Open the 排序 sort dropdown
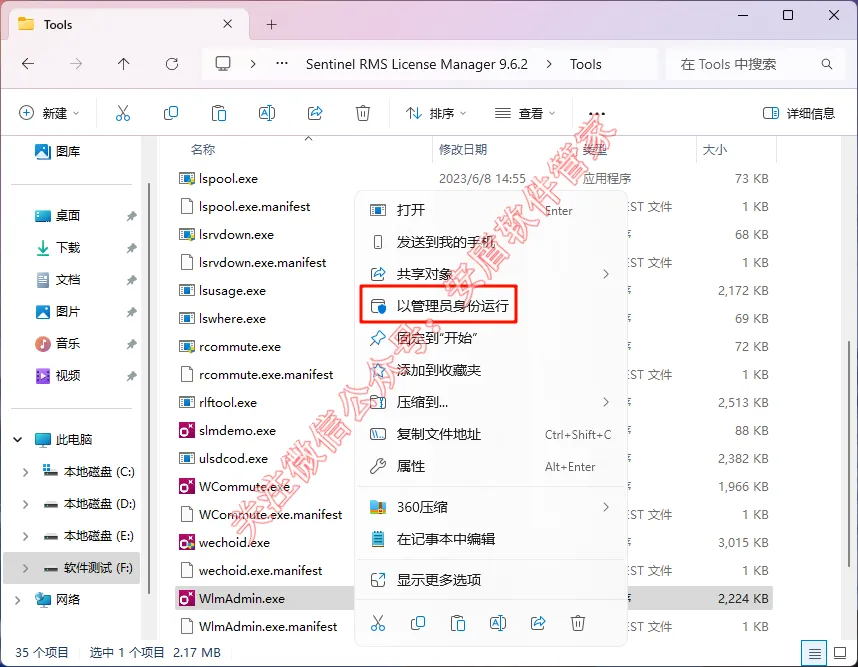The image size is (858, 667). (x=436, y=113)
